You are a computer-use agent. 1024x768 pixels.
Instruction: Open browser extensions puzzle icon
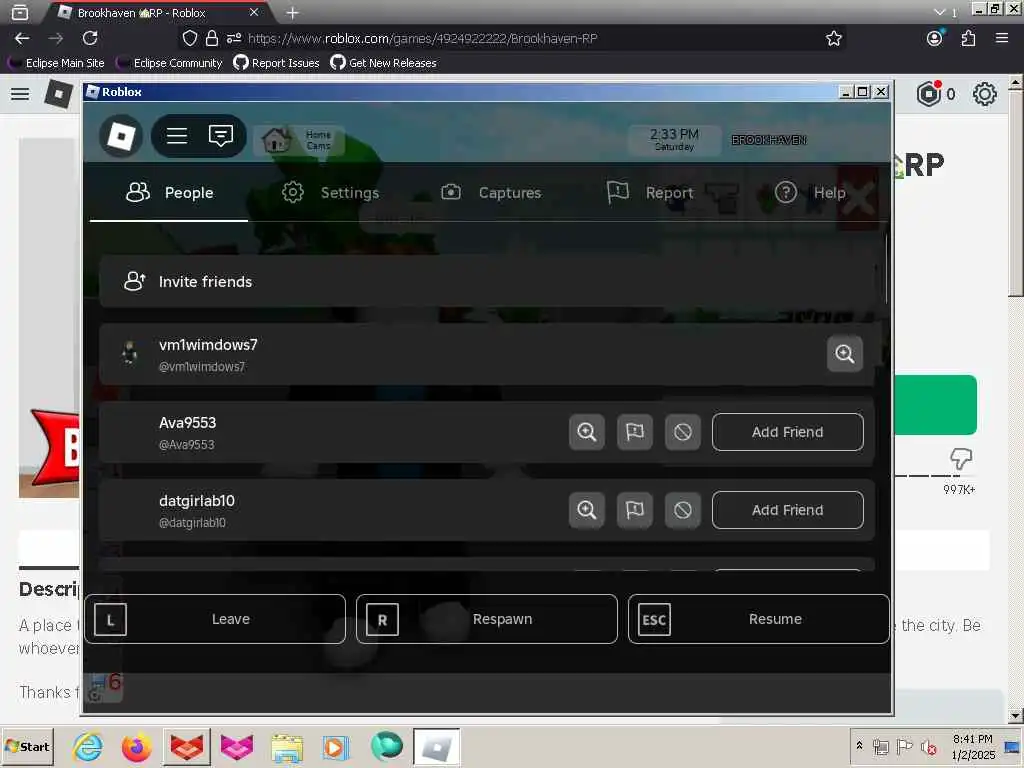click(x=968, y=39)
